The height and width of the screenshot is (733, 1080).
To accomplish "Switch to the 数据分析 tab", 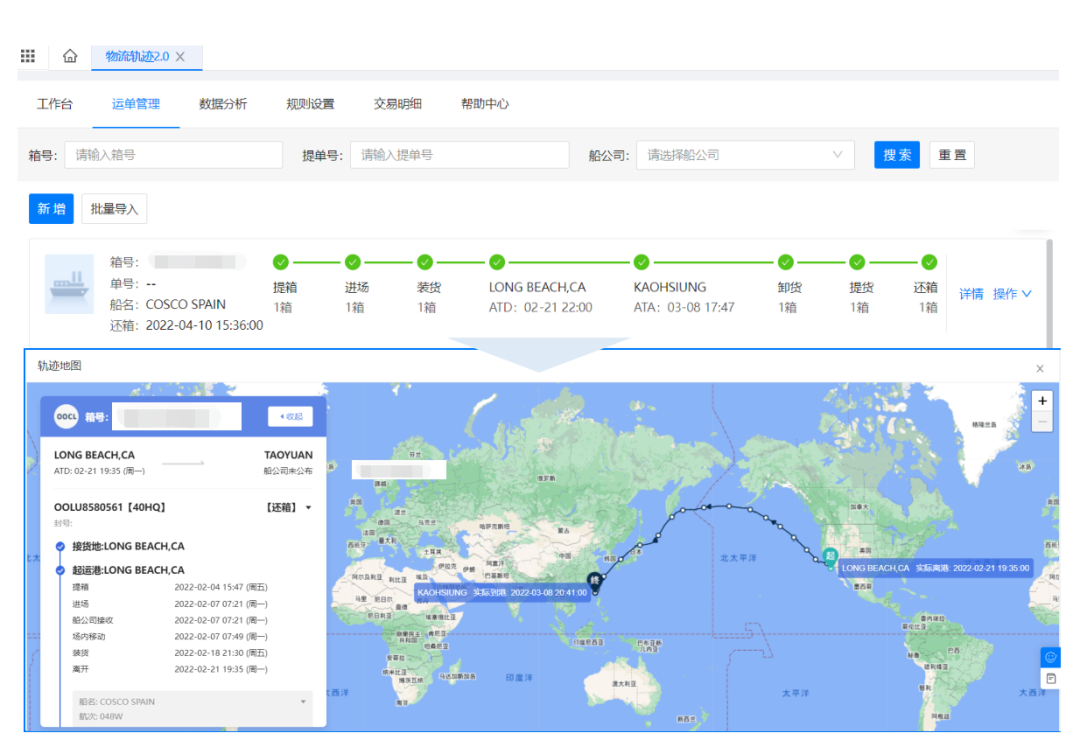I will [223, 104].
